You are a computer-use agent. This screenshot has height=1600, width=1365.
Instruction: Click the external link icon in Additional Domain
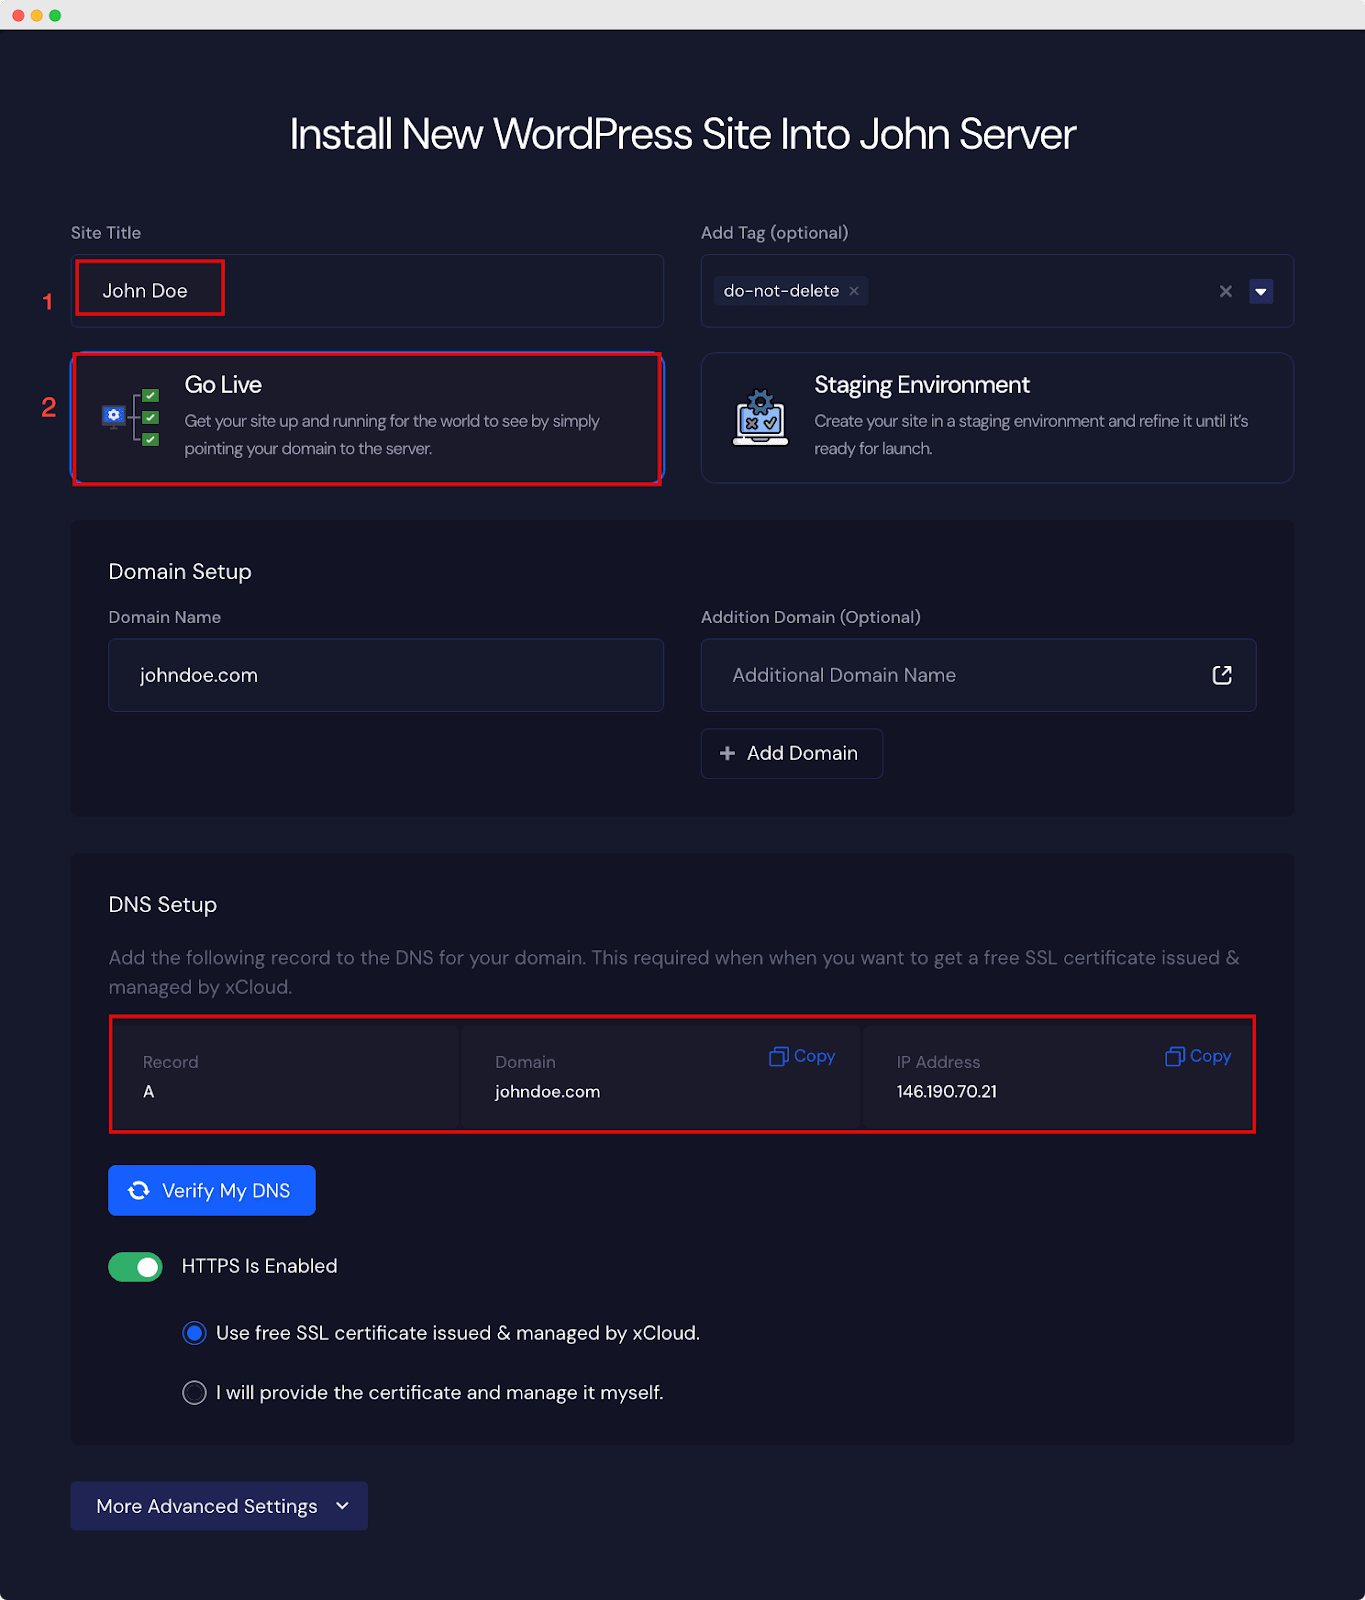click(x=1221, y=675)
